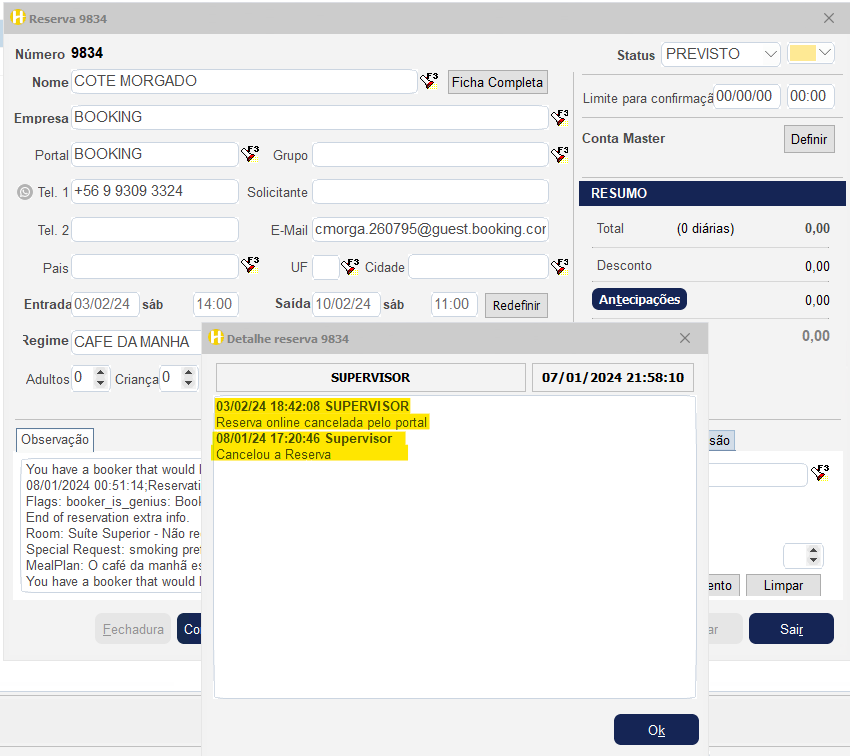
Task: Click the F3 lookup icon beside Pais
Action: click(250, 266)
